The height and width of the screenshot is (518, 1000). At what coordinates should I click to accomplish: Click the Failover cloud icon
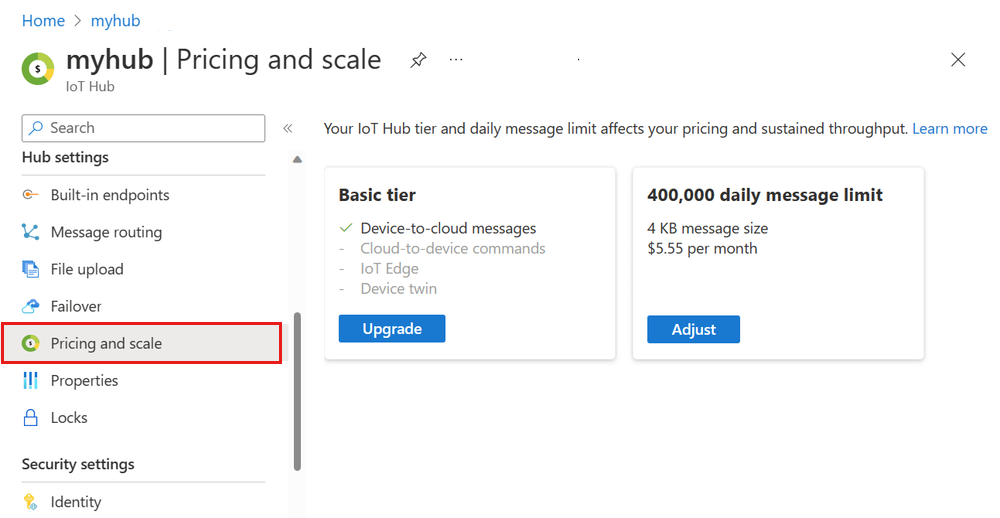[x=30, y=306]
